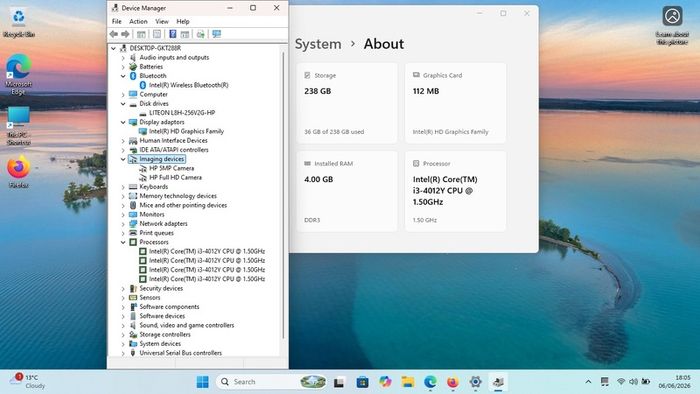The height and width of the screenshot is (394, 700).
Task: Open the weather widget showing 13°C Cloudy
Action: tap(28, 381)
